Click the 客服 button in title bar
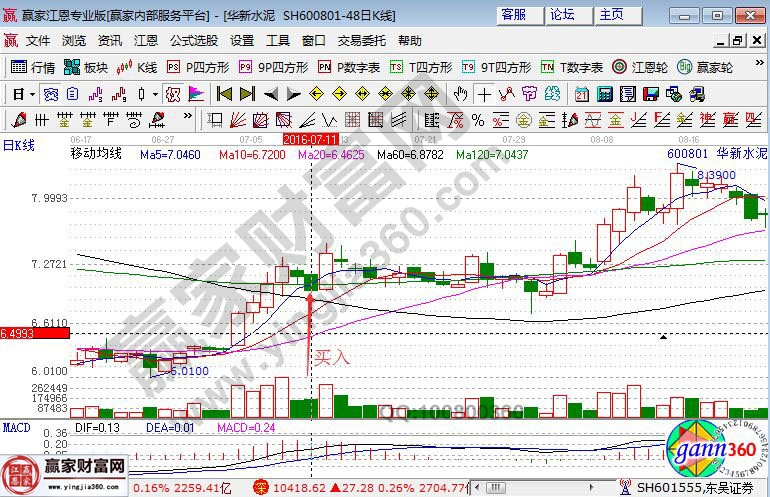This screenshot has width=770, height=497. 514,15
